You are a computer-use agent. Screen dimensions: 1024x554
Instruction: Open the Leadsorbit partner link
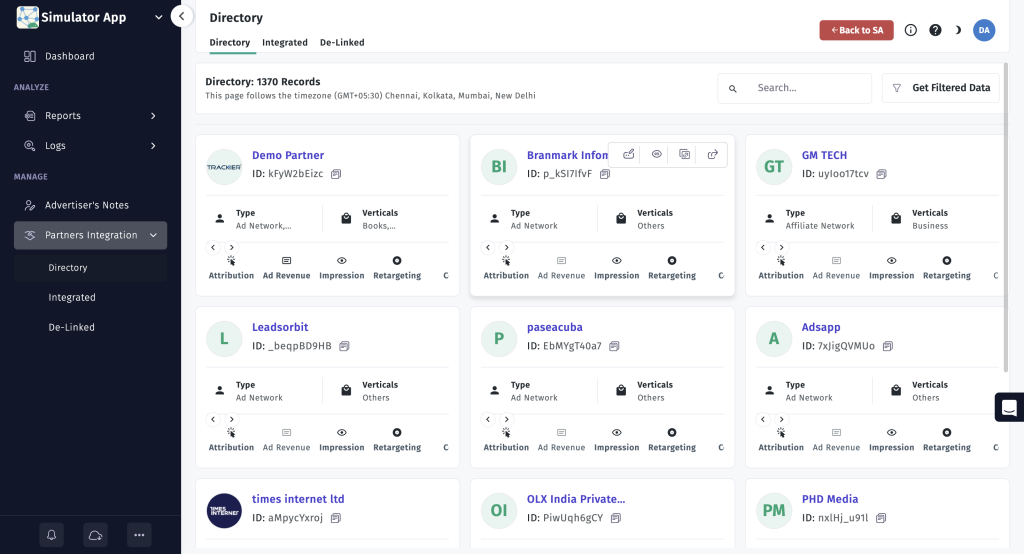(x=280, y=327)
